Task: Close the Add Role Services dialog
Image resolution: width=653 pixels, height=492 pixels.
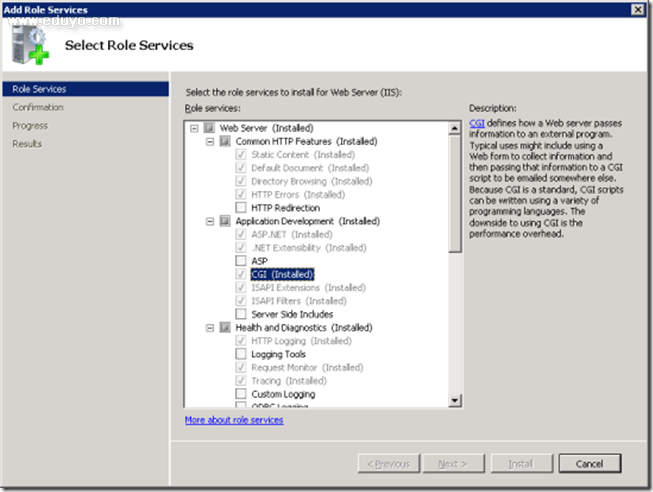Action: pos(637,9)
